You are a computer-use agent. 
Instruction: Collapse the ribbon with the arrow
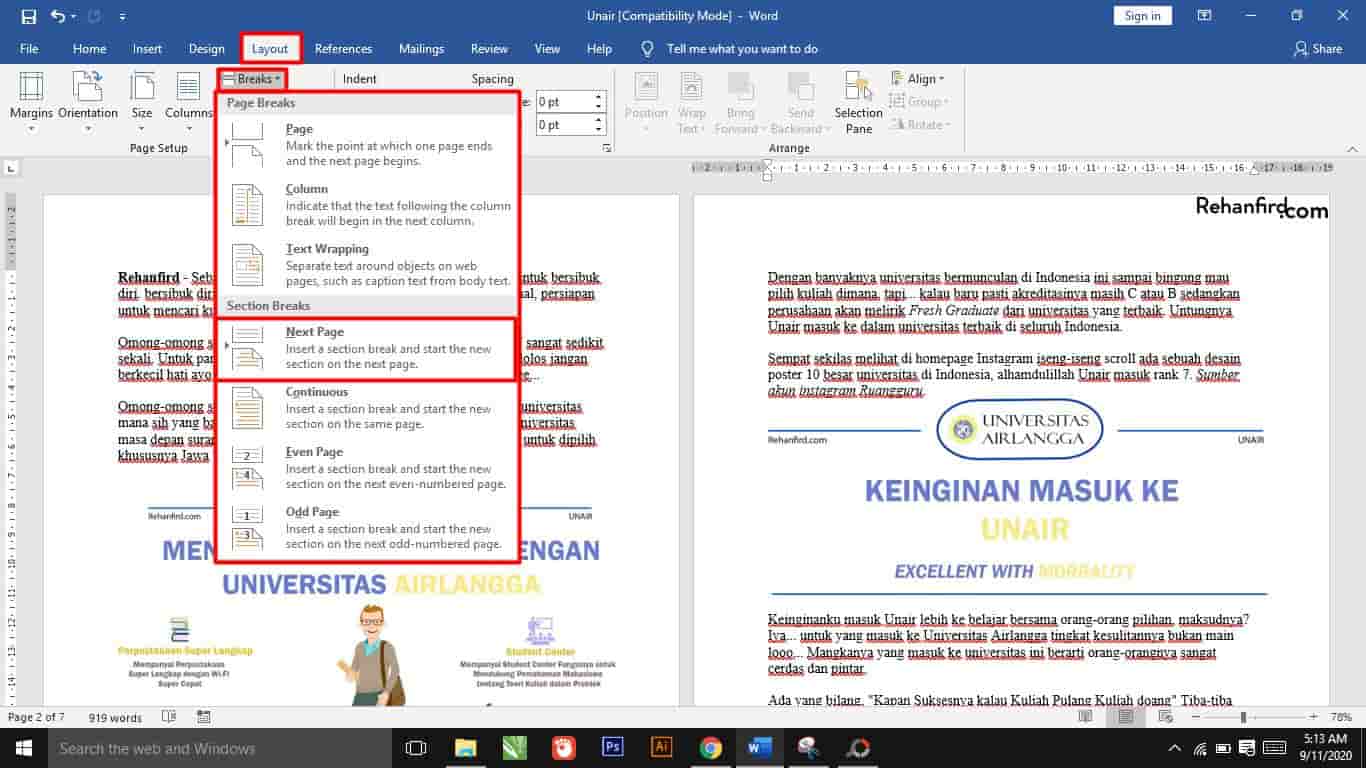pyautogui.click(x=1351, y=149)
